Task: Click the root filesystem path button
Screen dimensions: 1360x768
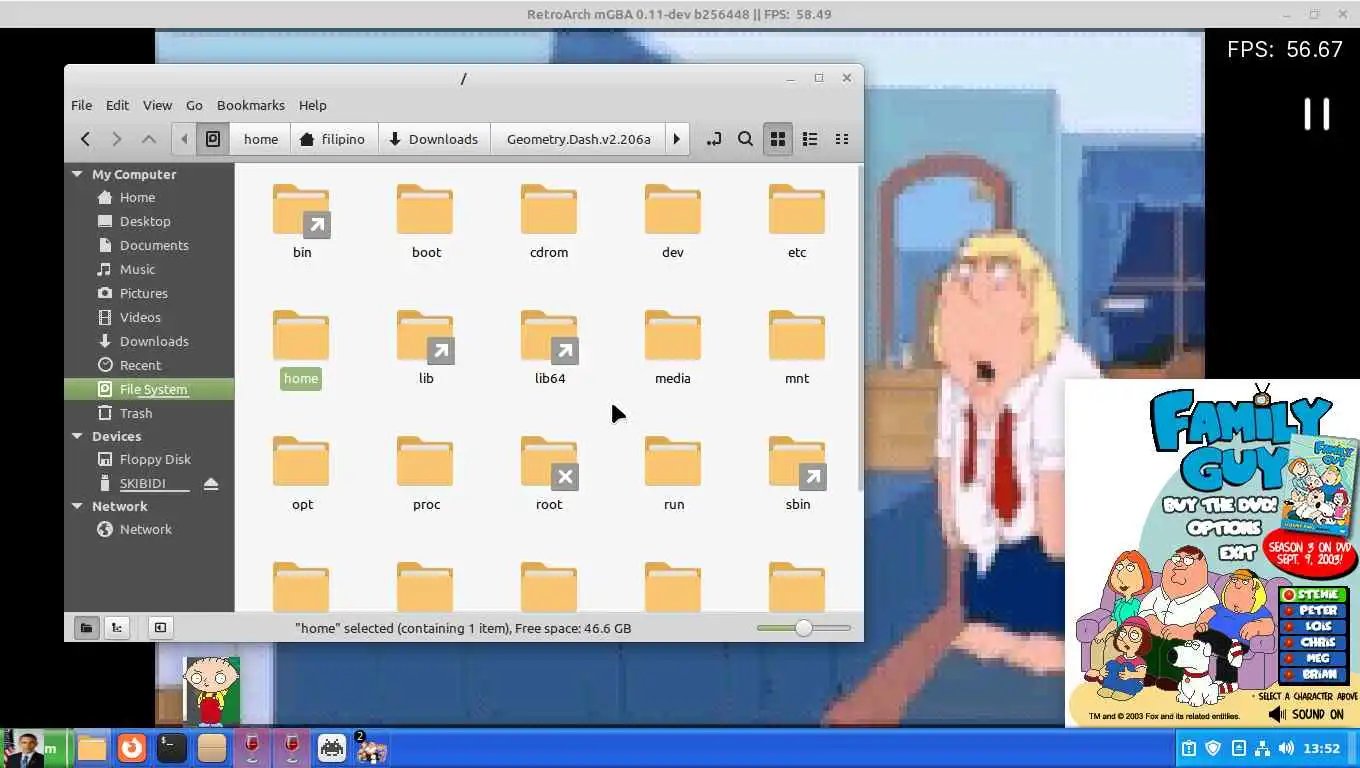Action: 213,139
